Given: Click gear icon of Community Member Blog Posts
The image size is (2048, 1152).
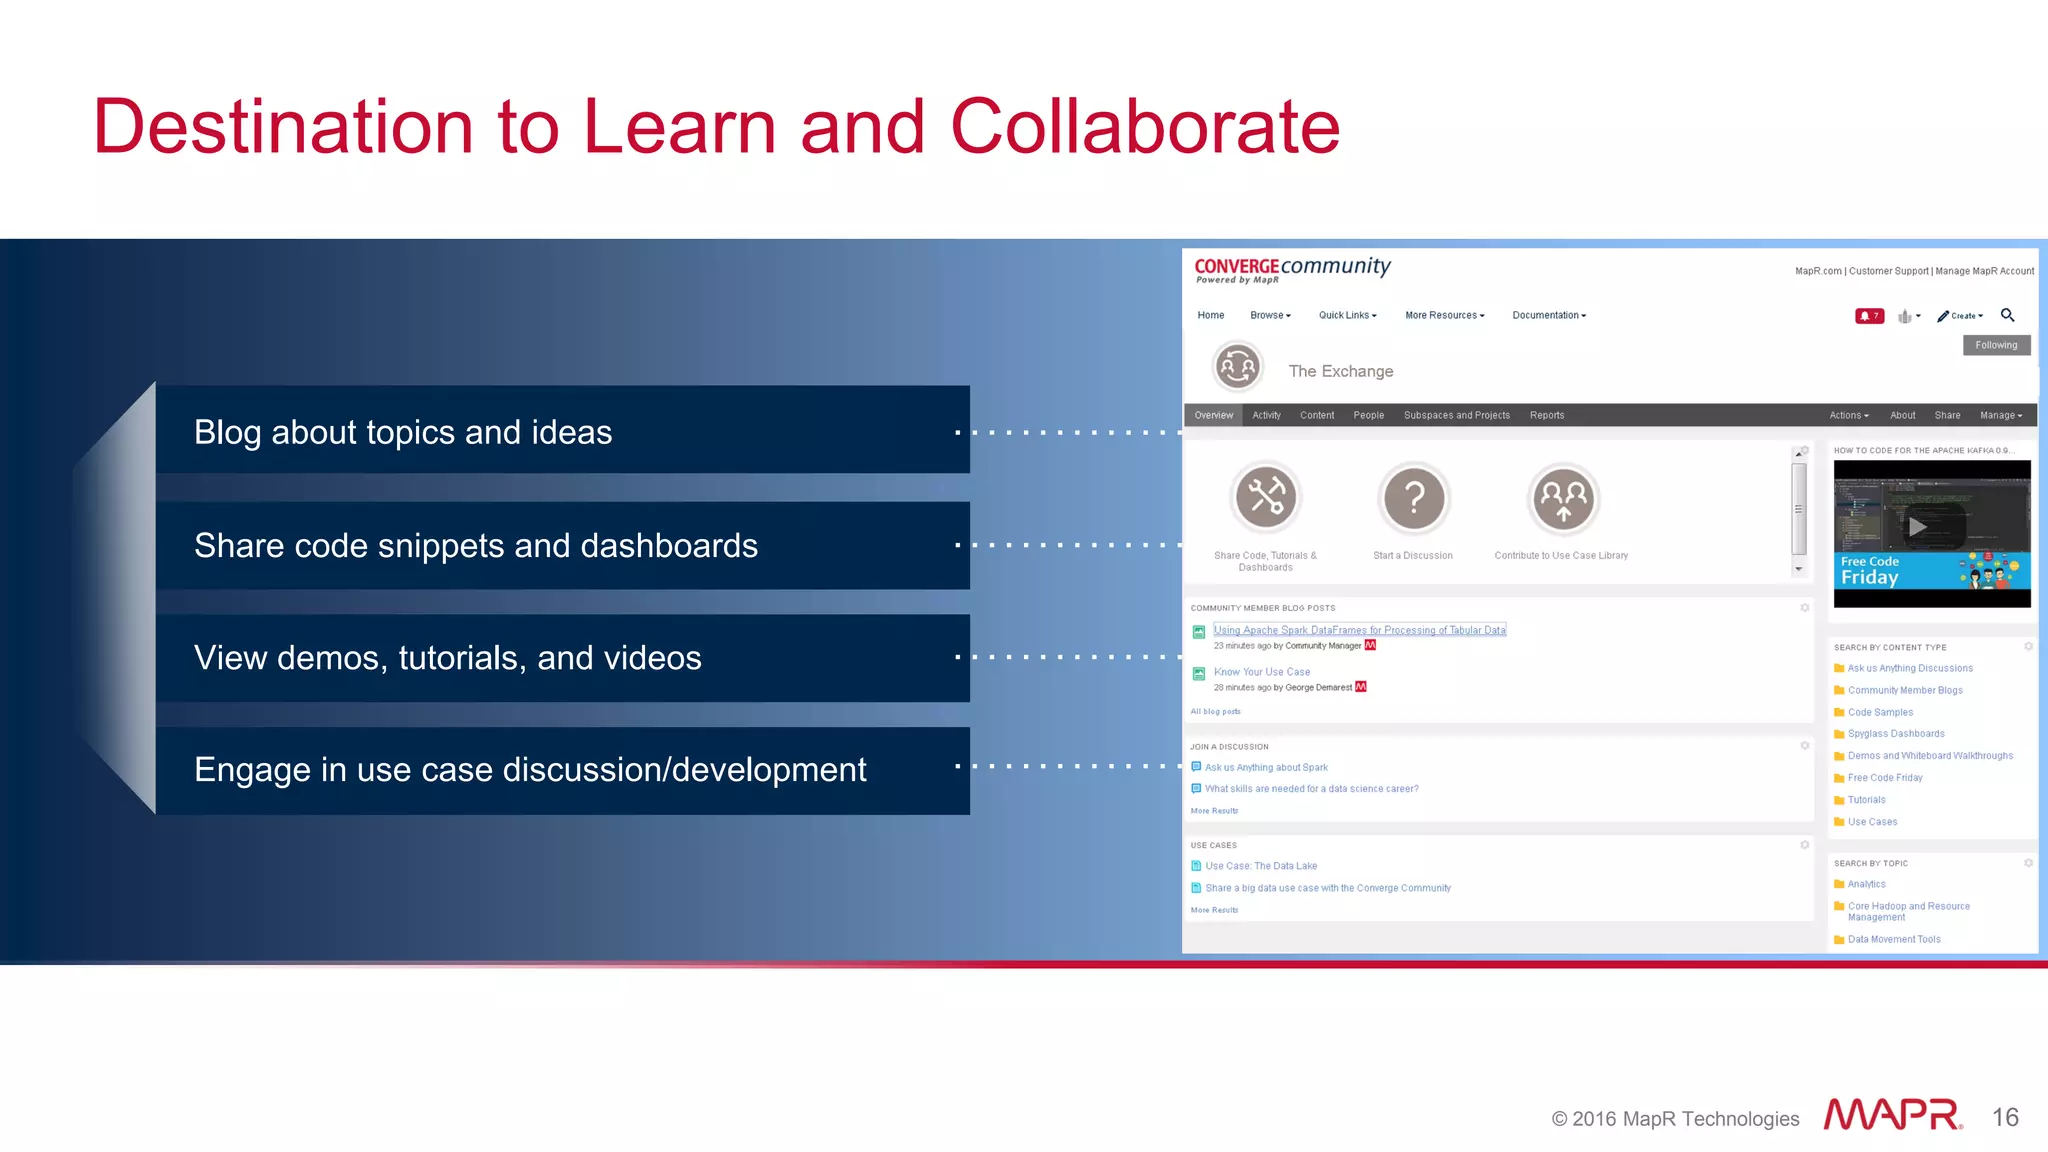Looking at the screenshot, I should click(x=1805, y=608).
